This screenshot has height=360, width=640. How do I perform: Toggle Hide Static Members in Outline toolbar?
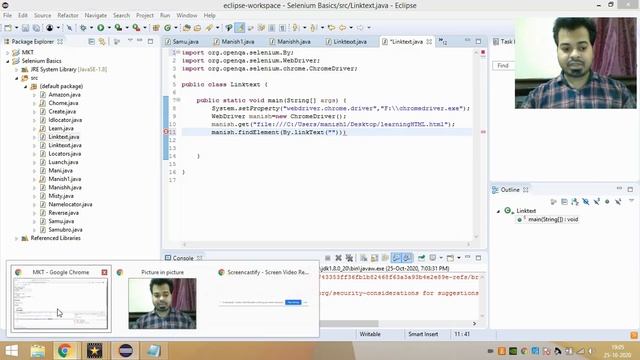[596, 202]
